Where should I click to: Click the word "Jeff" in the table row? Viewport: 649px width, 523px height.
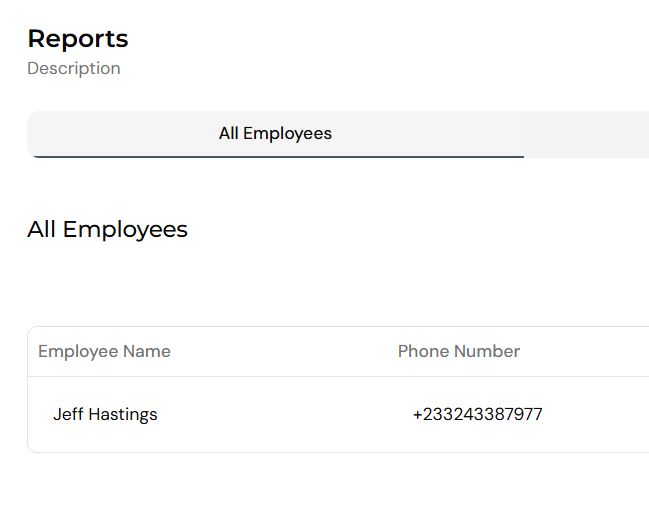click(x=68, y=414)
